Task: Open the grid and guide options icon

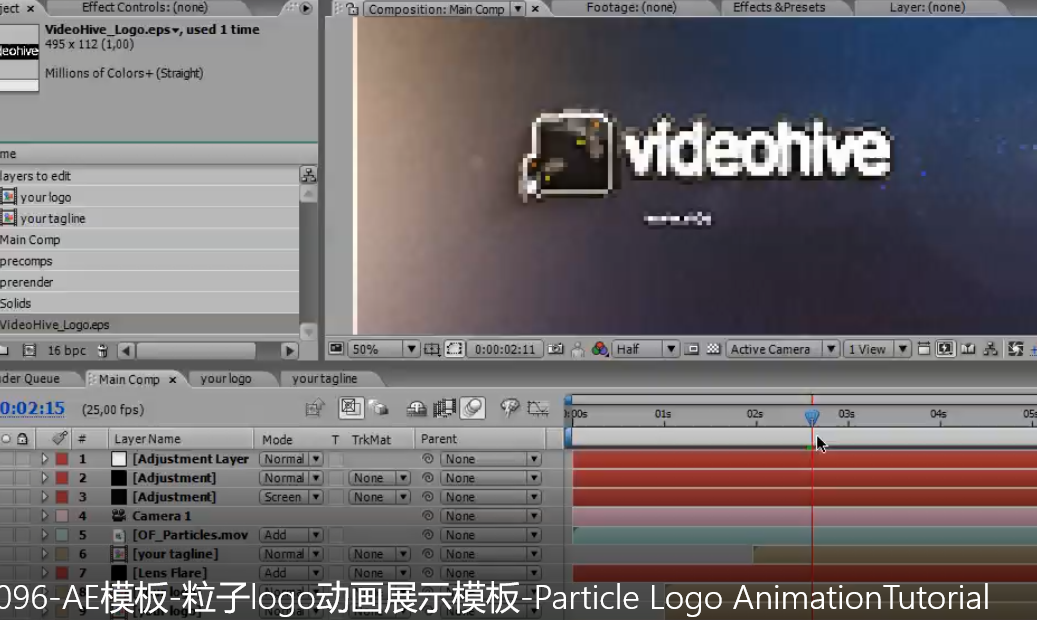Action: (x=432, y=349)
